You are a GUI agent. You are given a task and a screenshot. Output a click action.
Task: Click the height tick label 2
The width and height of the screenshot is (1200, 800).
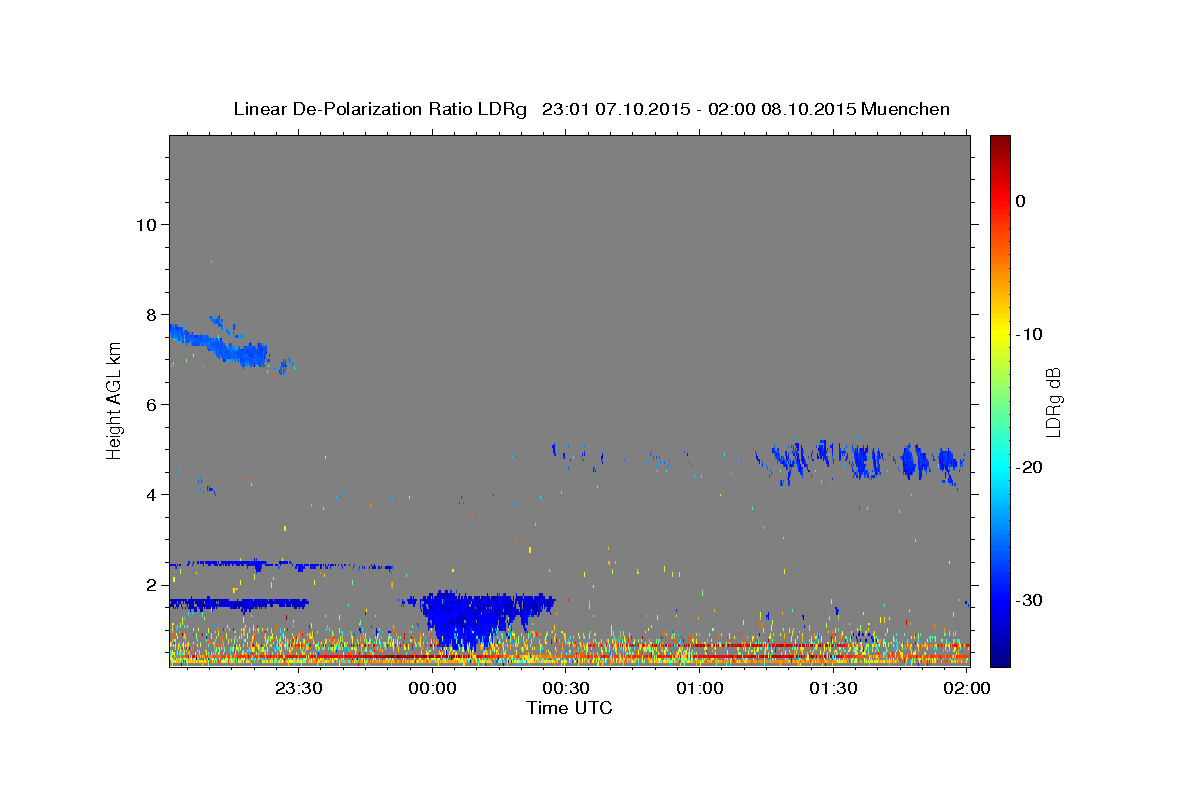(151, 584)
